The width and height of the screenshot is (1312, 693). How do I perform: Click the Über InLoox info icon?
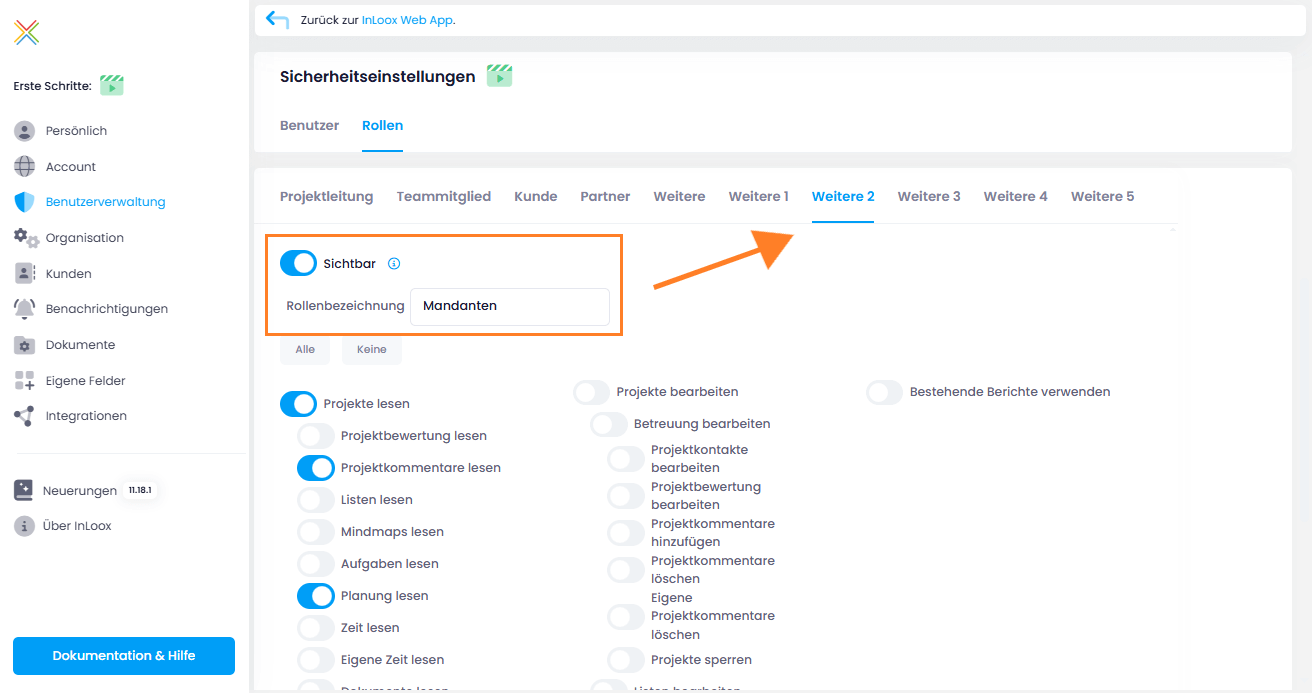coord(24,526)
